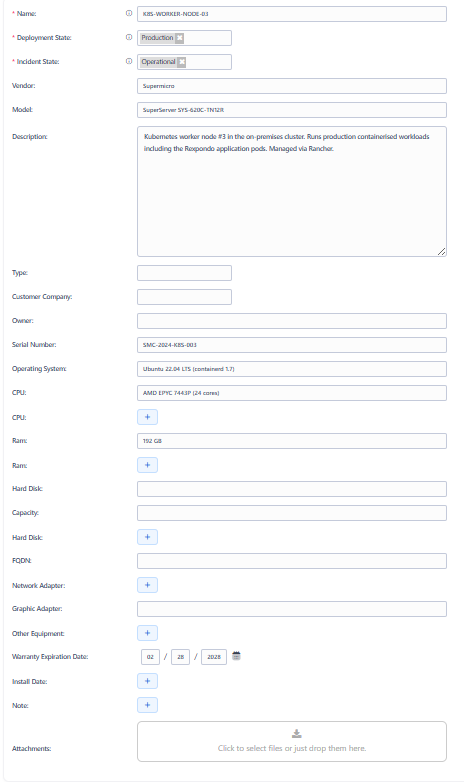Open the warranty expiration calendar picker
The height and width of the screenshot is (782, 464).
[x=236, y=656]
